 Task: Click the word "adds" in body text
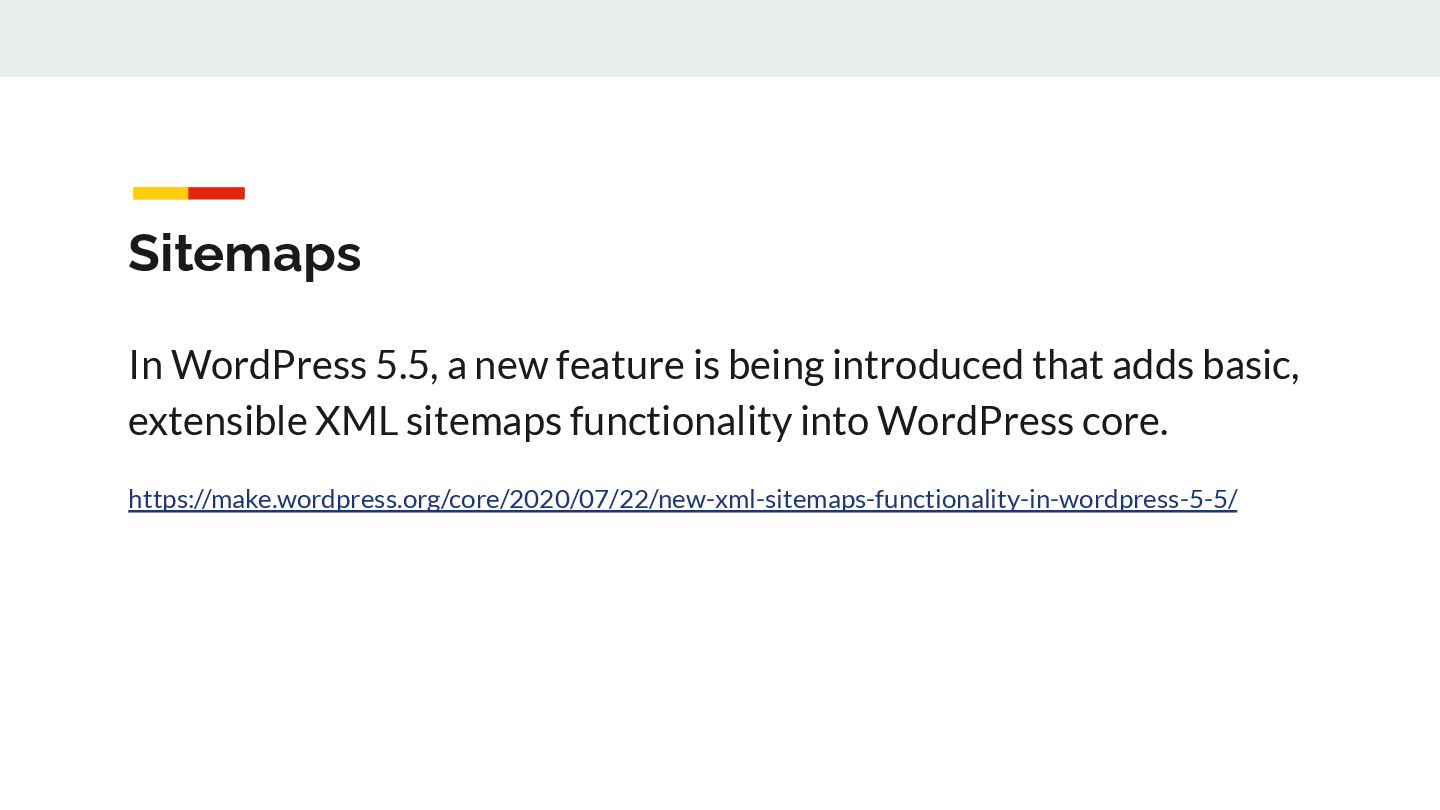coord(1153,365)
